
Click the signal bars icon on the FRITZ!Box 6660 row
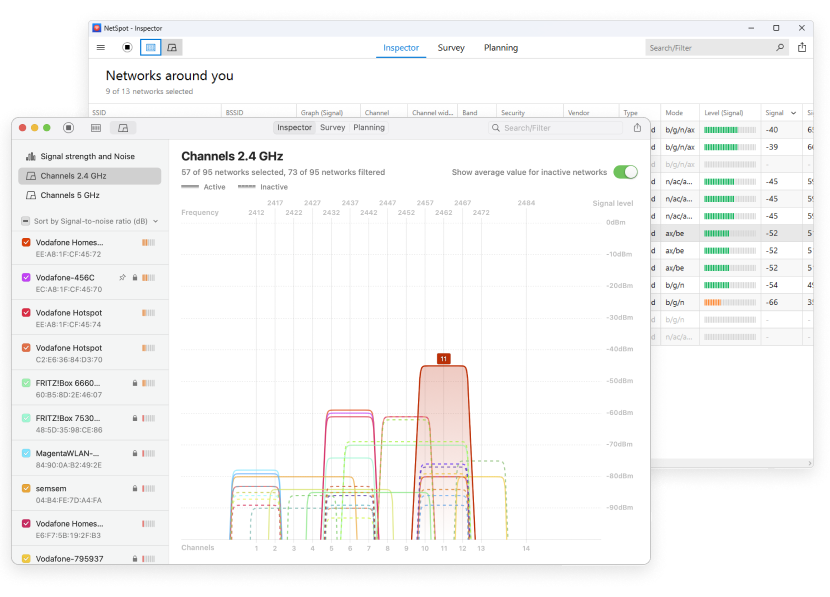(x=148, y=383)
